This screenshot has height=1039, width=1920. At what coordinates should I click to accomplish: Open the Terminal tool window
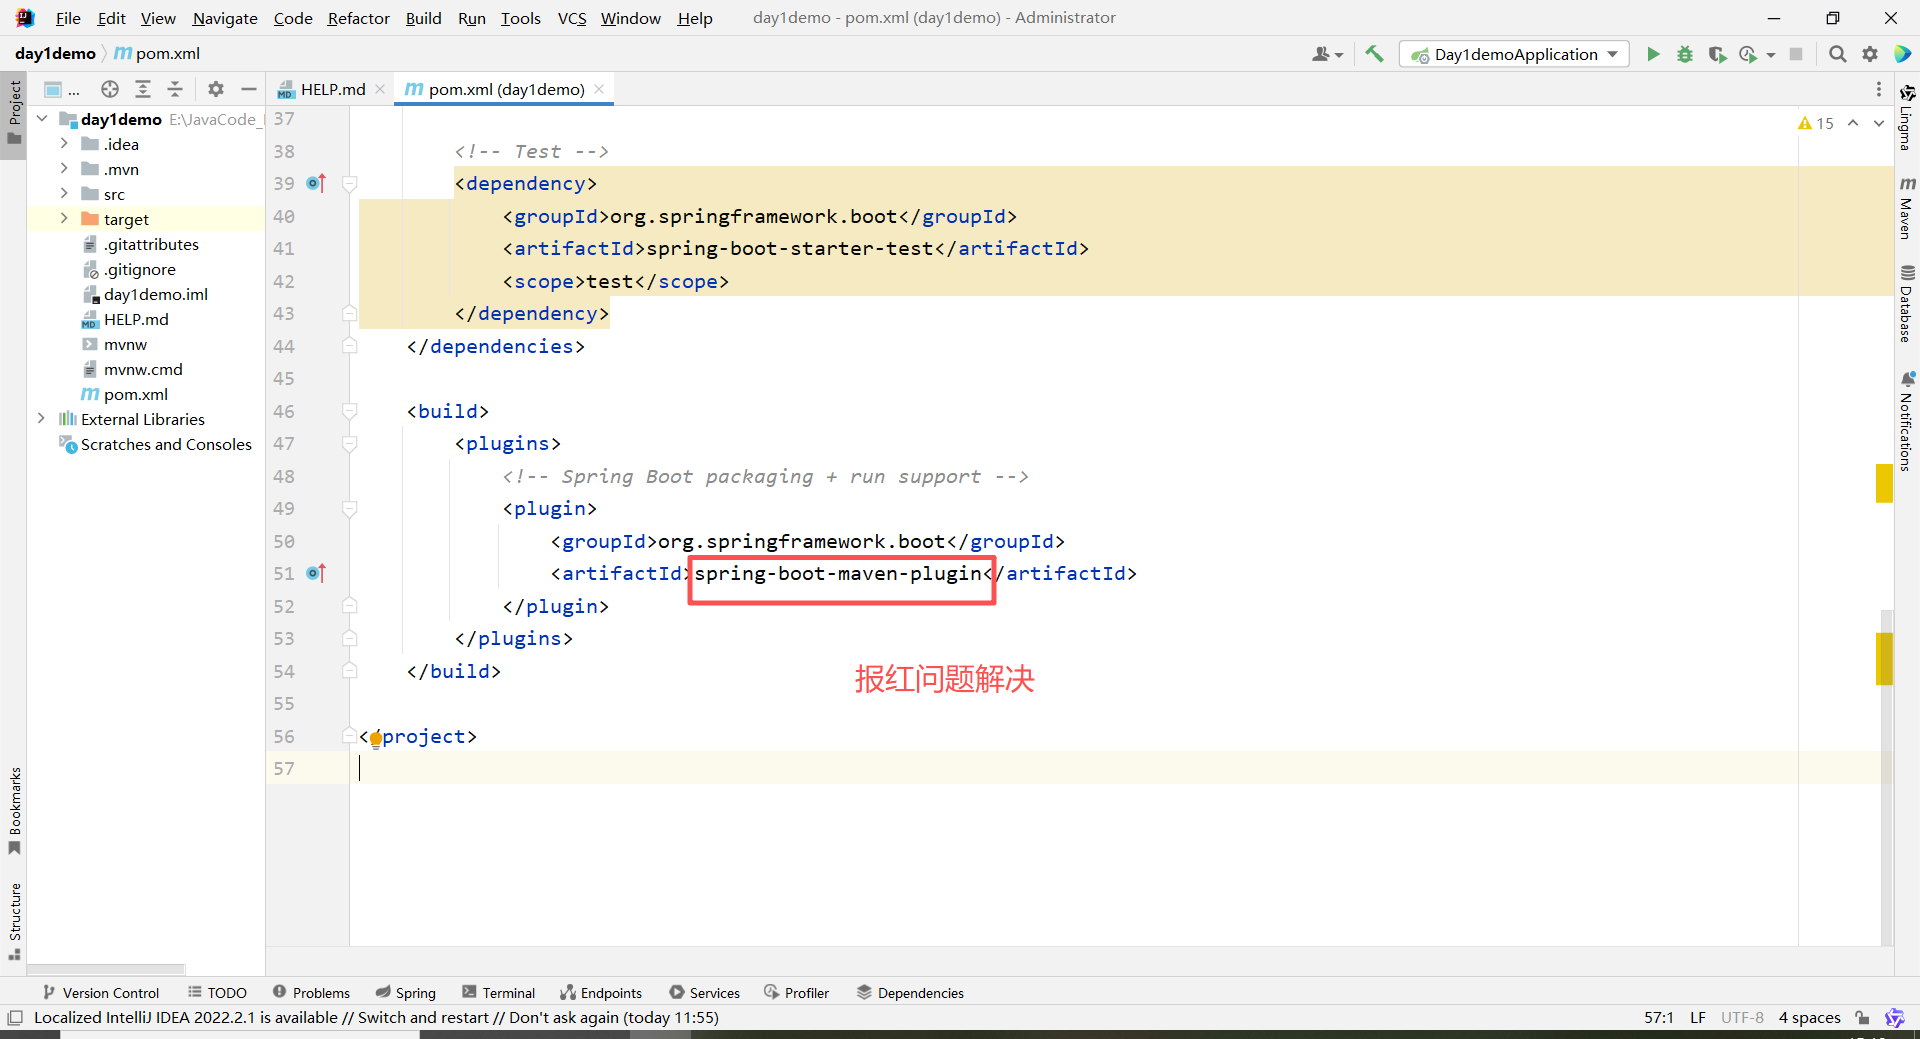point(499,992)
